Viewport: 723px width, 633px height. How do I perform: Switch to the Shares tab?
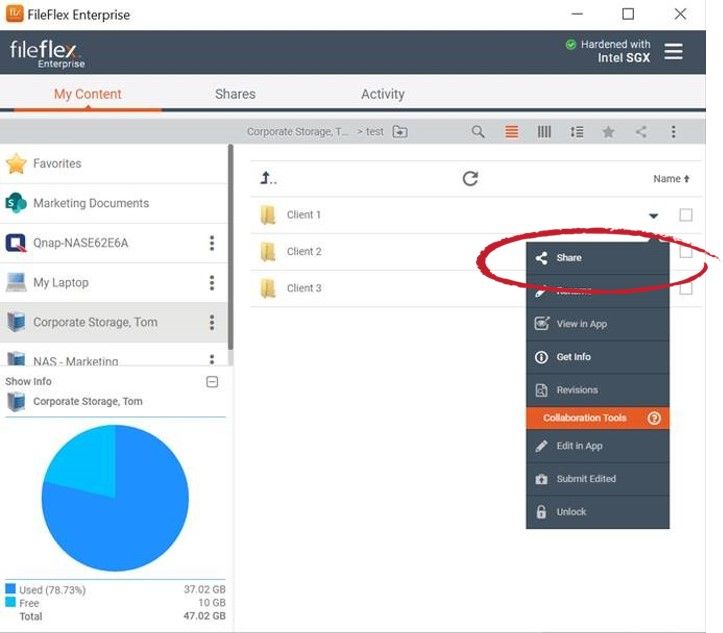pyautogui.click(x=235, y=94)
